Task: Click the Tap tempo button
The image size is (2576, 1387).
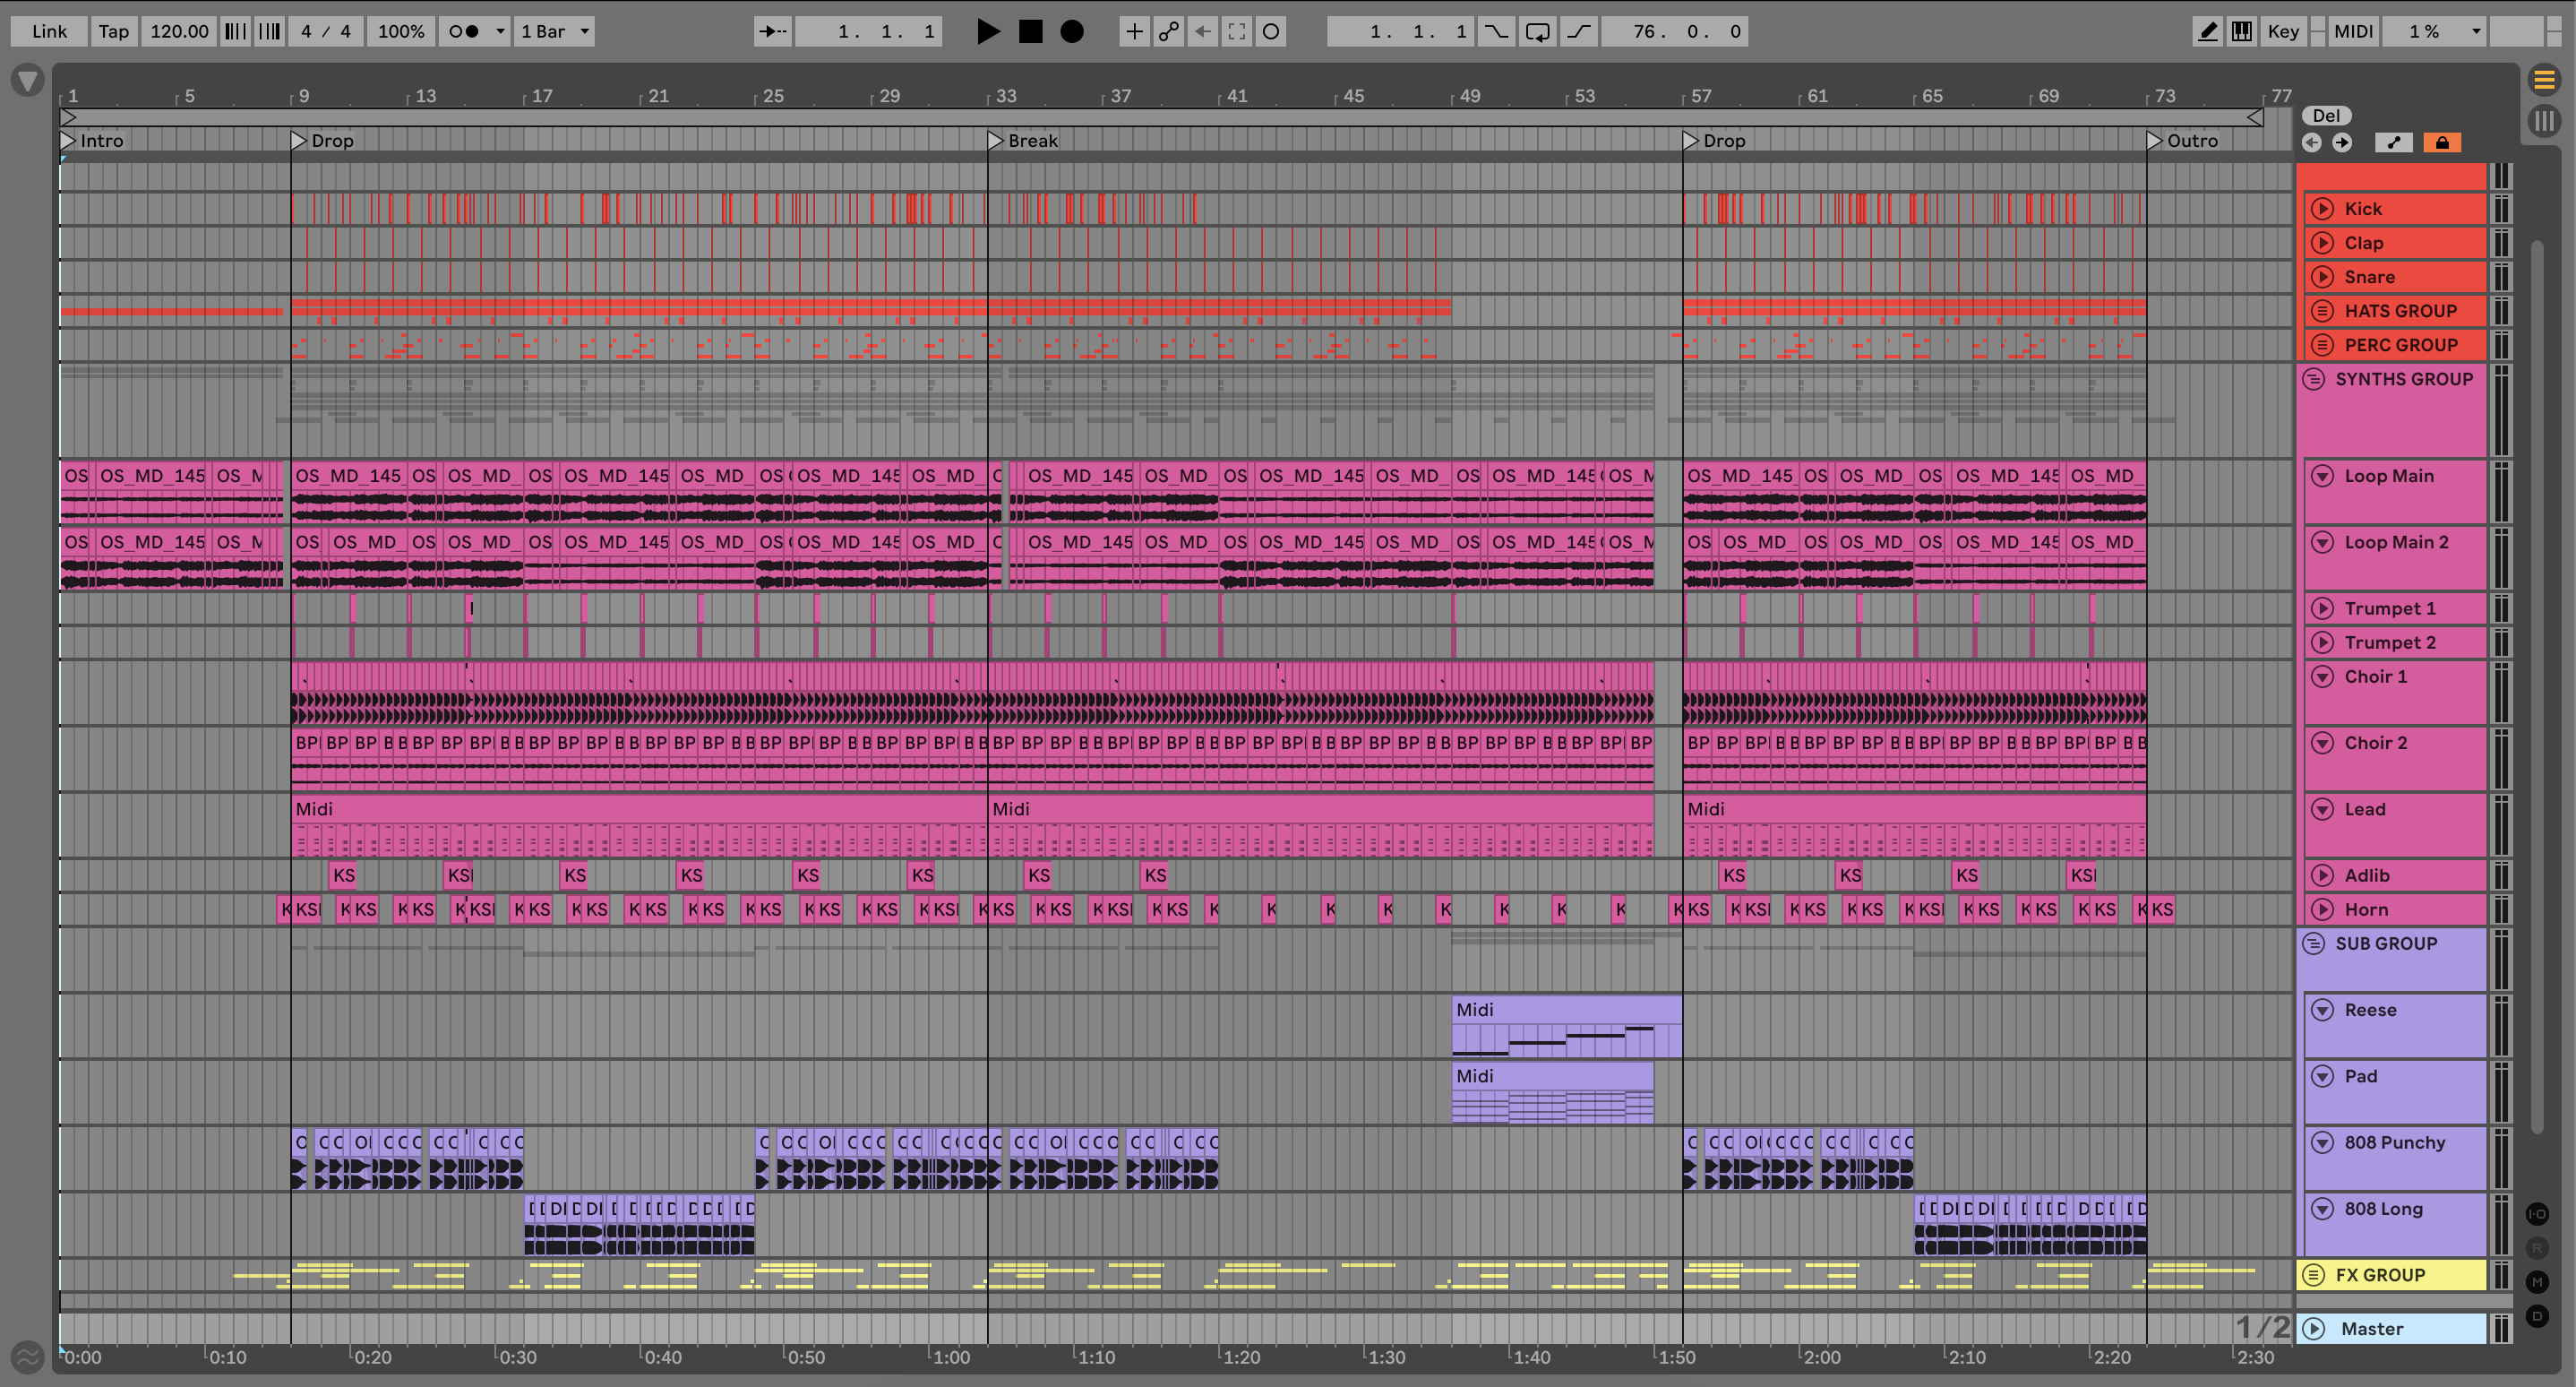Action: [x=113, y=31]
